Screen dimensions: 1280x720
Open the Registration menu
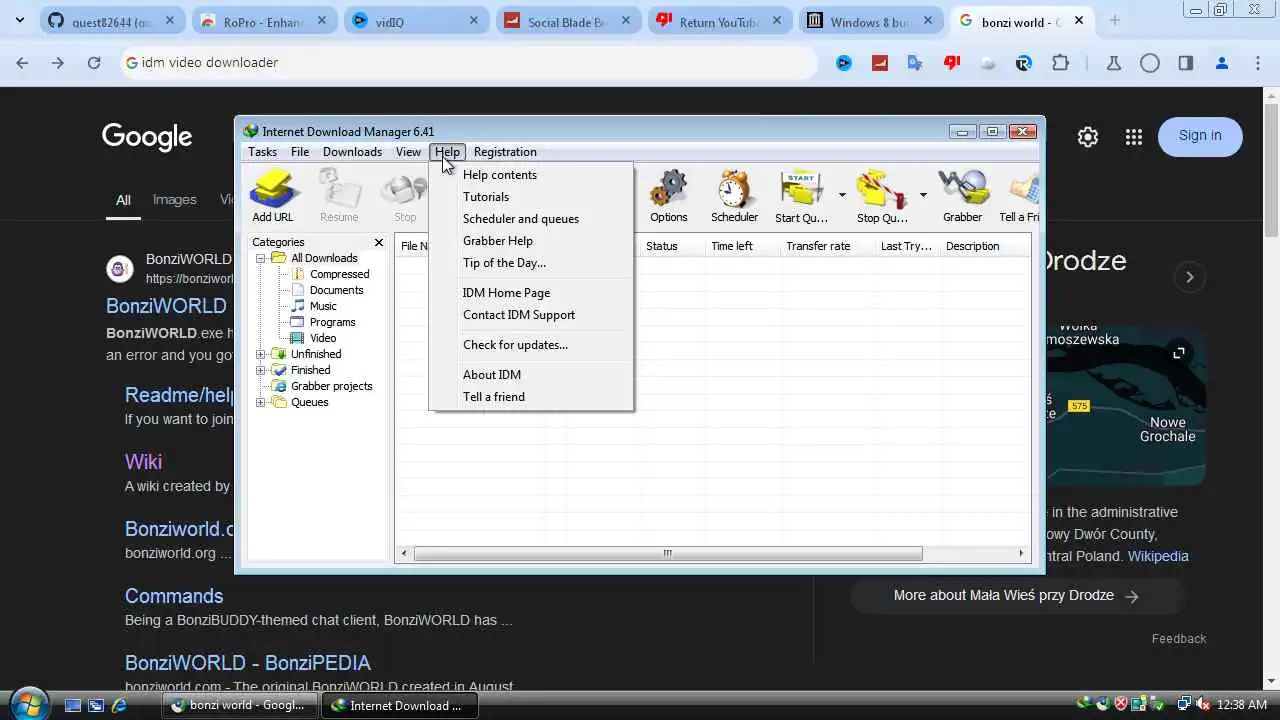pyautogui.click(x=505, y=152)
